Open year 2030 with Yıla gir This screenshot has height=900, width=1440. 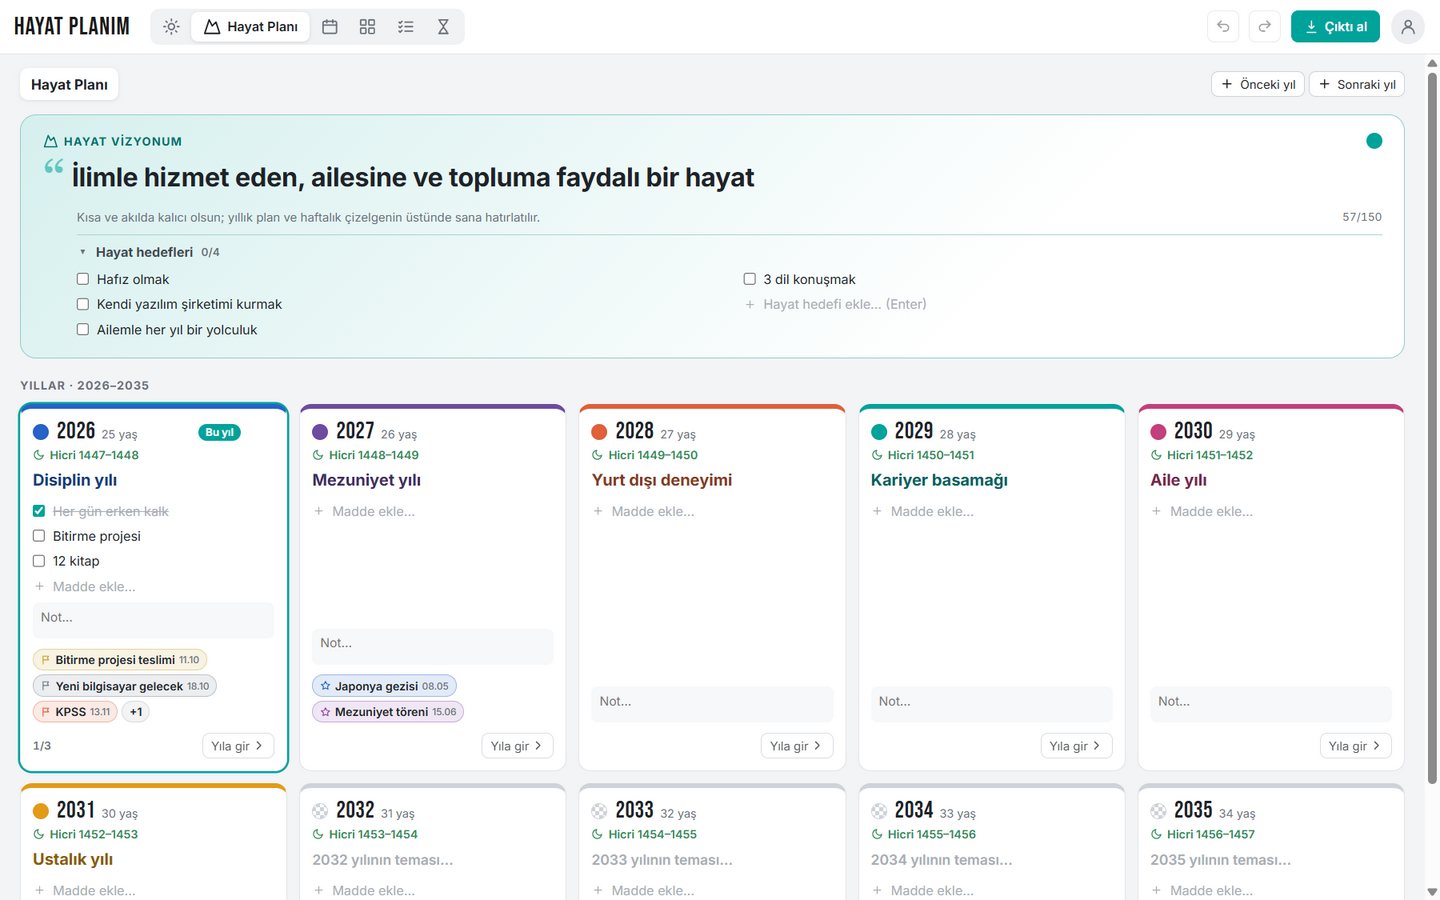pyautogui.click(x=1356, y=746)
